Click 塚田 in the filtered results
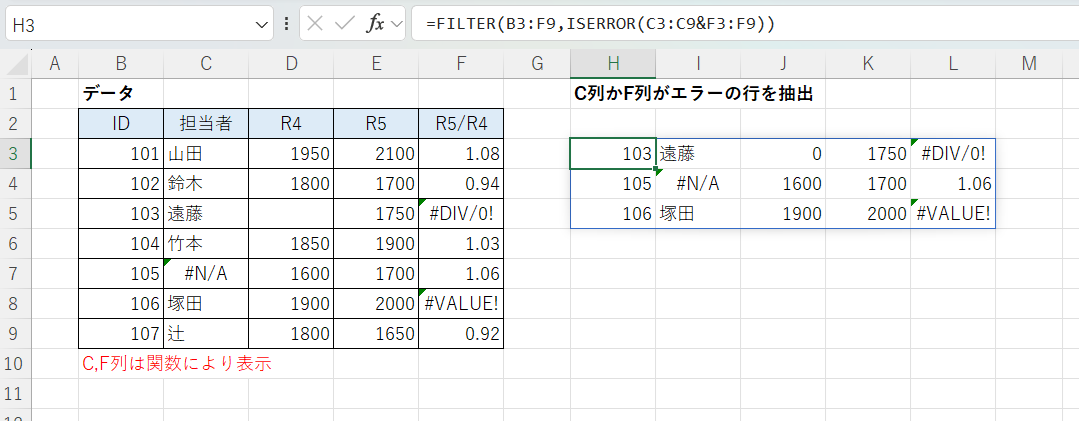The image size is (1079, 421). pos(698,214)
